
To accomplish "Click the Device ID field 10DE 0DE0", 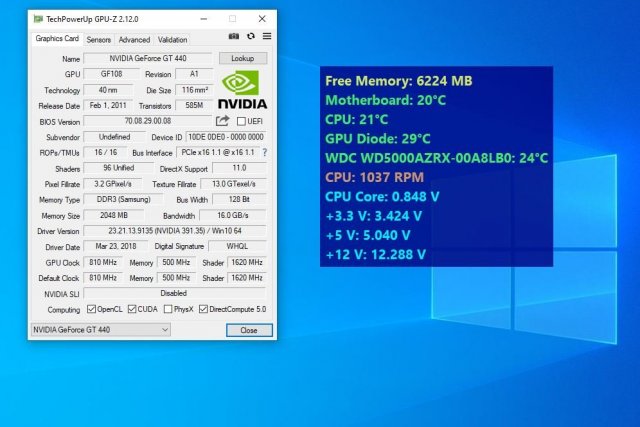I will pyautogui.click(x=226, y=137).
